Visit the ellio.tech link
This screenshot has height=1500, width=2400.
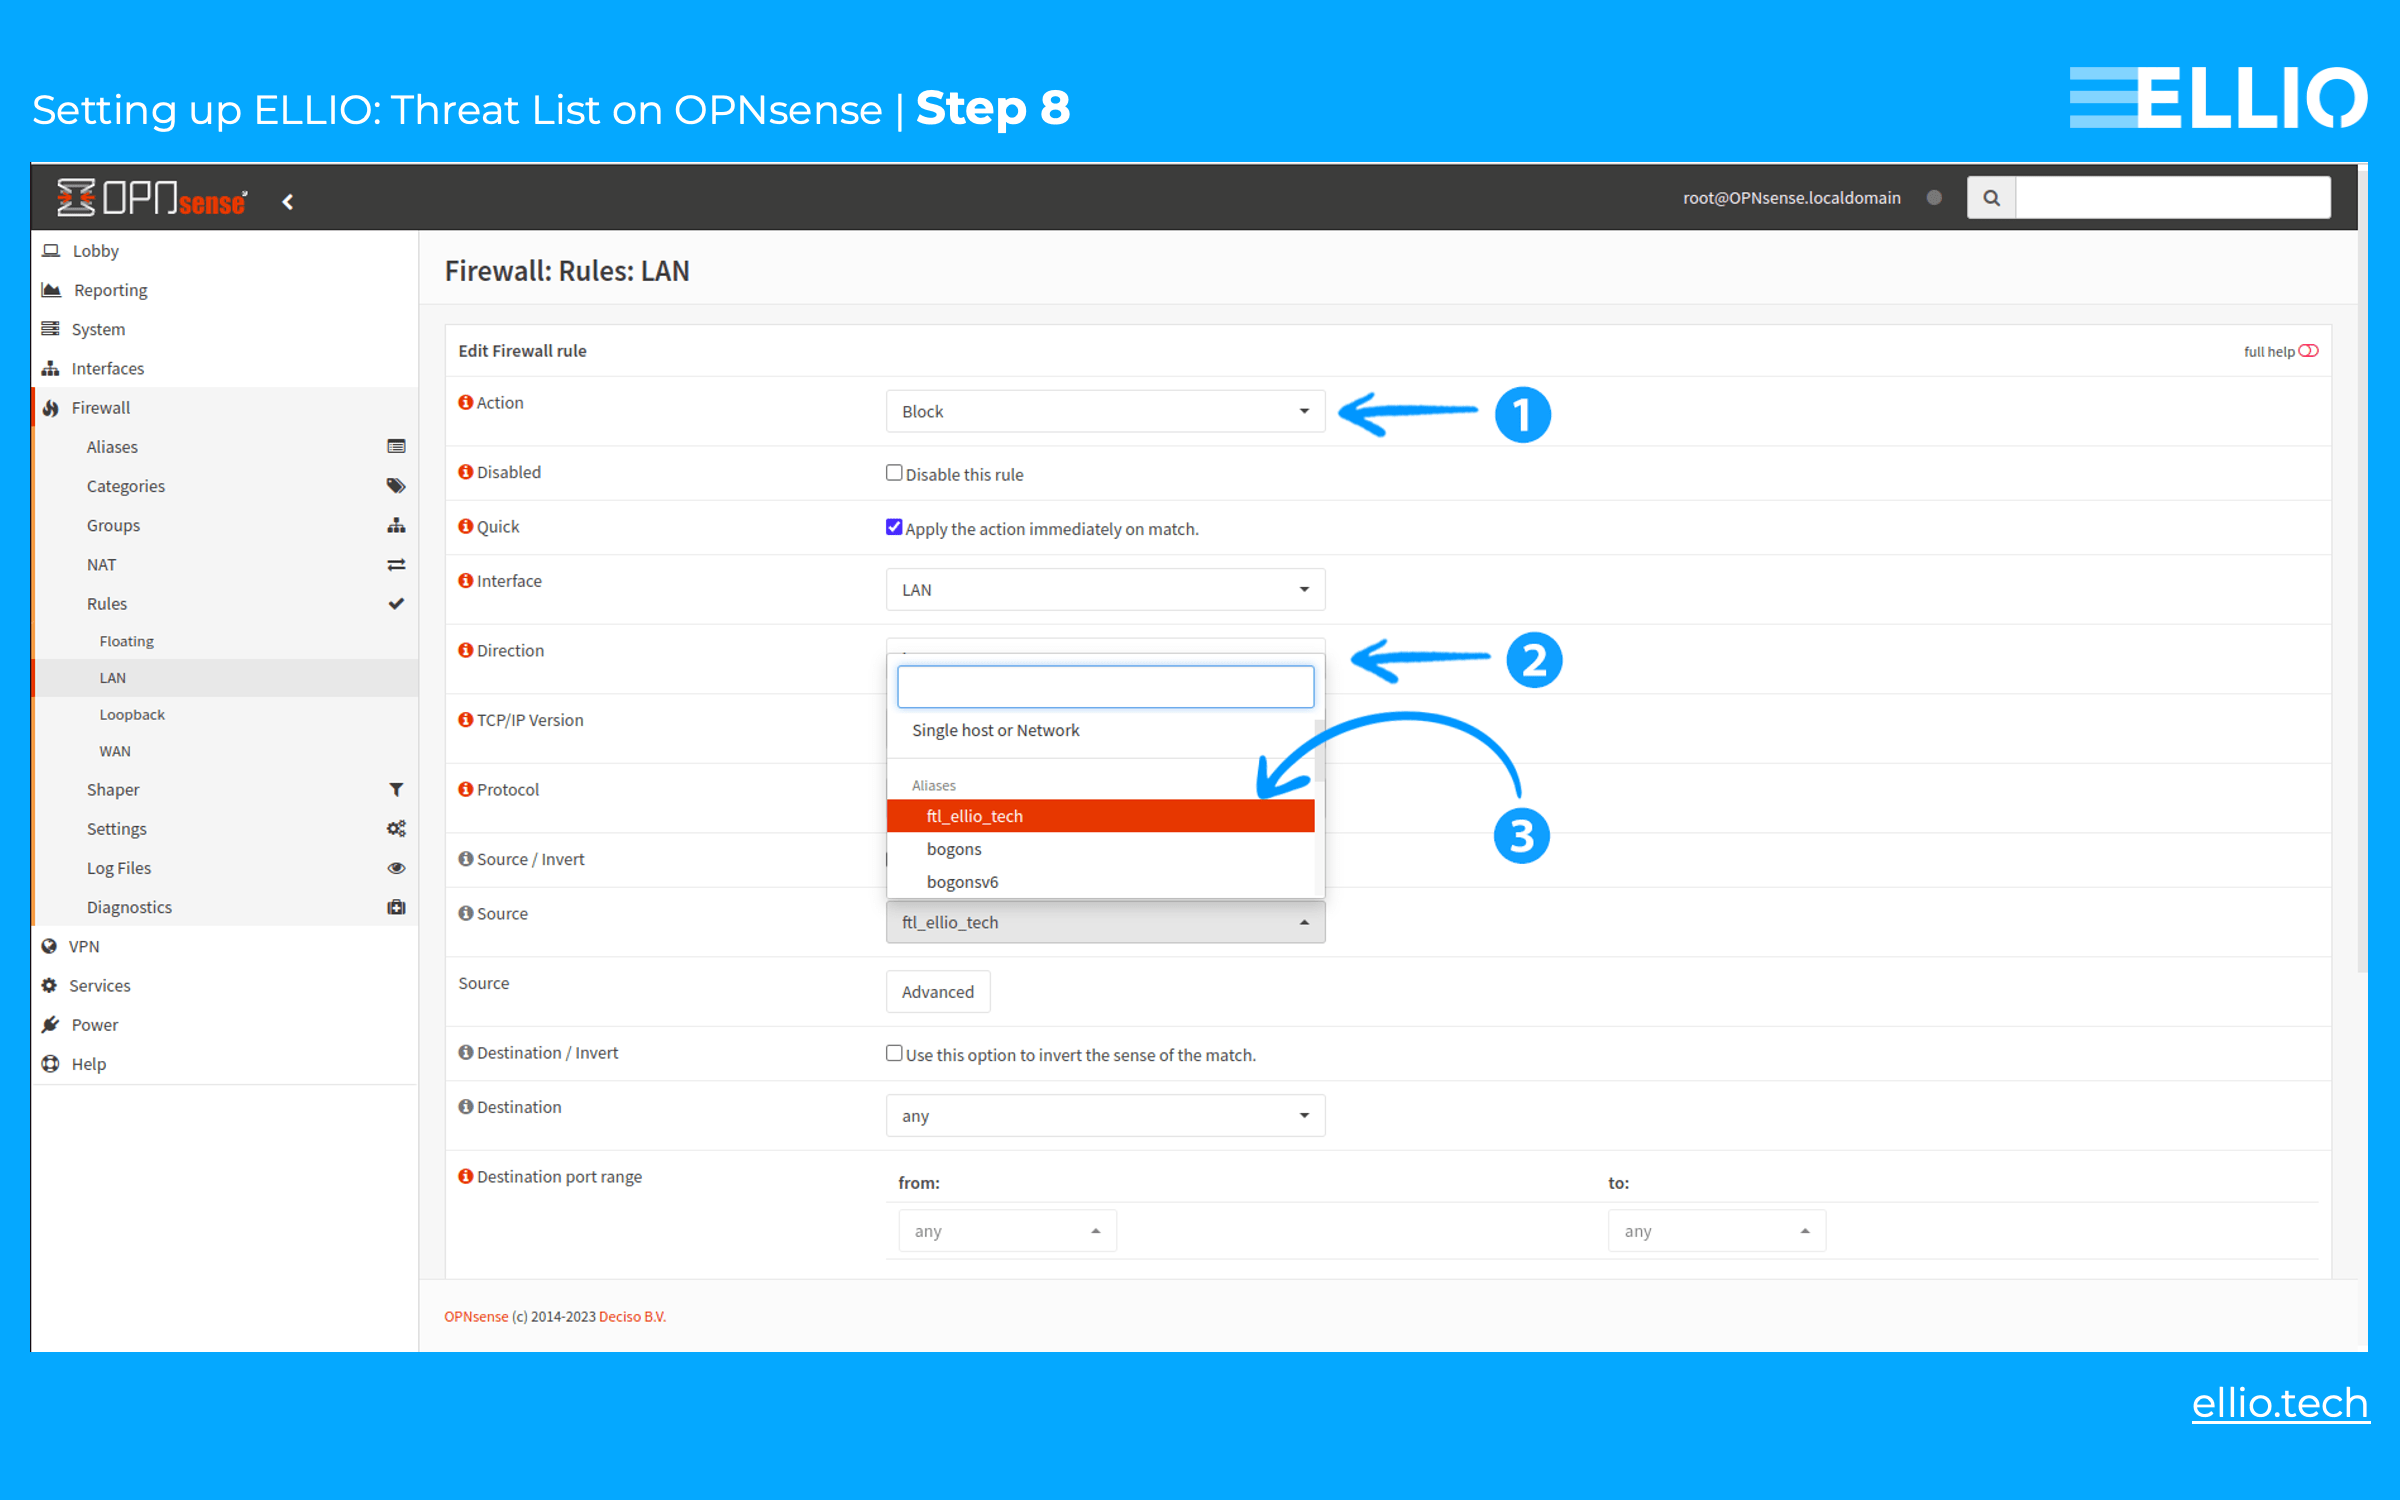pyautogui.click(x=2280, y=1404)
